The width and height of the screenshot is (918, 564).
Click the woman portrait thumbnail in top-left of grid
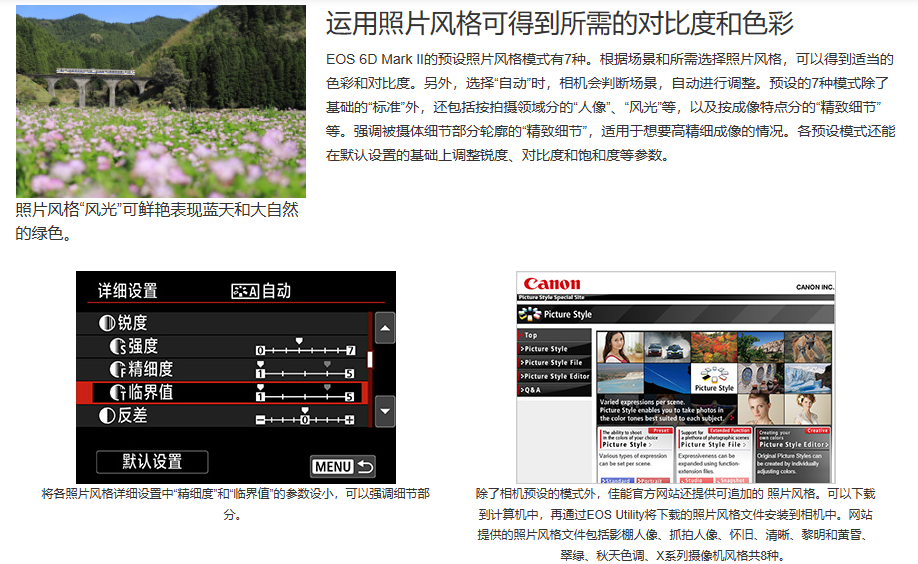620,347
